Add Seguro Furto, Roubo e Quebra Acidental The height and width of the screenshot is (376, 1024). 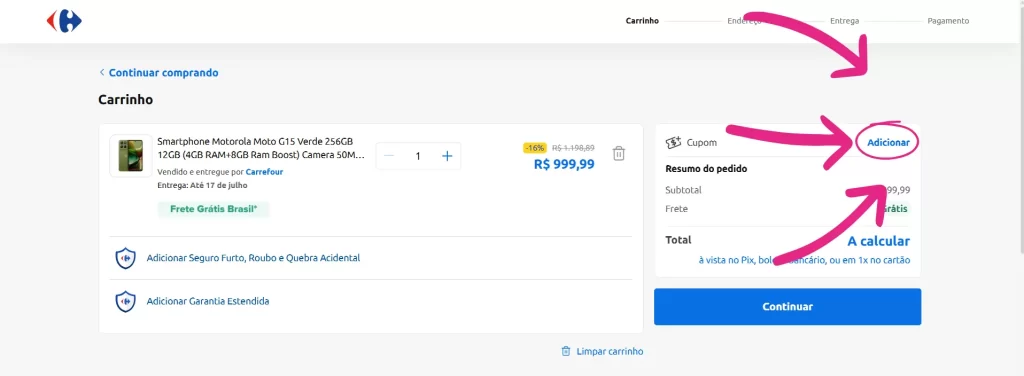click(253, 258)
